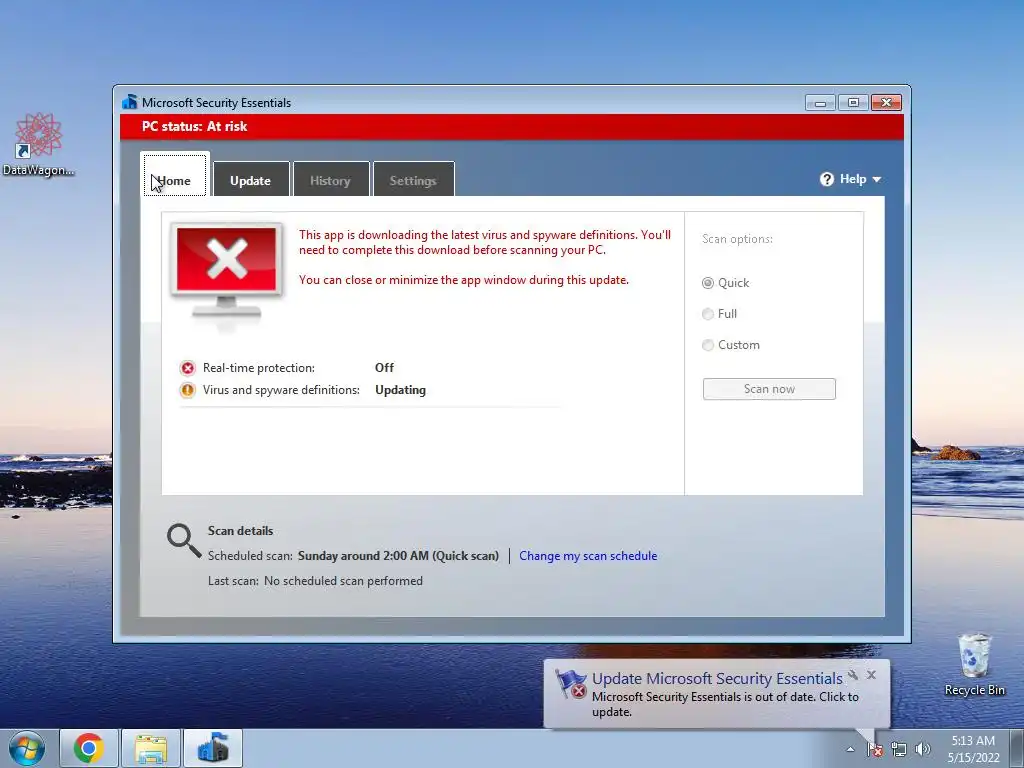
Task: Open the DataWagon desktop shortcut
Action: (39, 145)
